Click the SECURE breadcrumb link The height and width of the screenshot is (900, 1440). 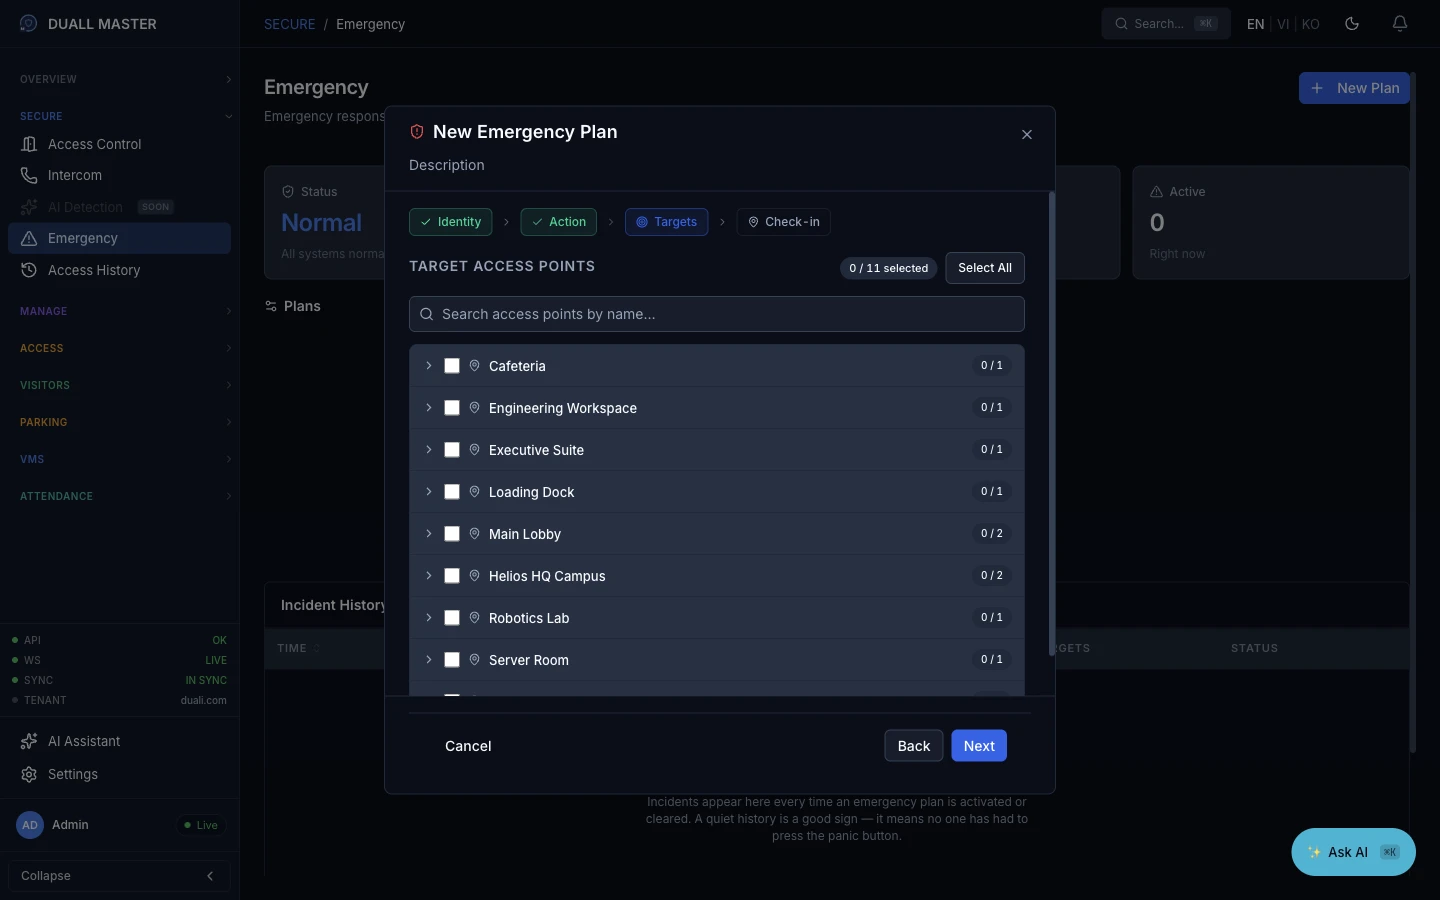[290, 24]
